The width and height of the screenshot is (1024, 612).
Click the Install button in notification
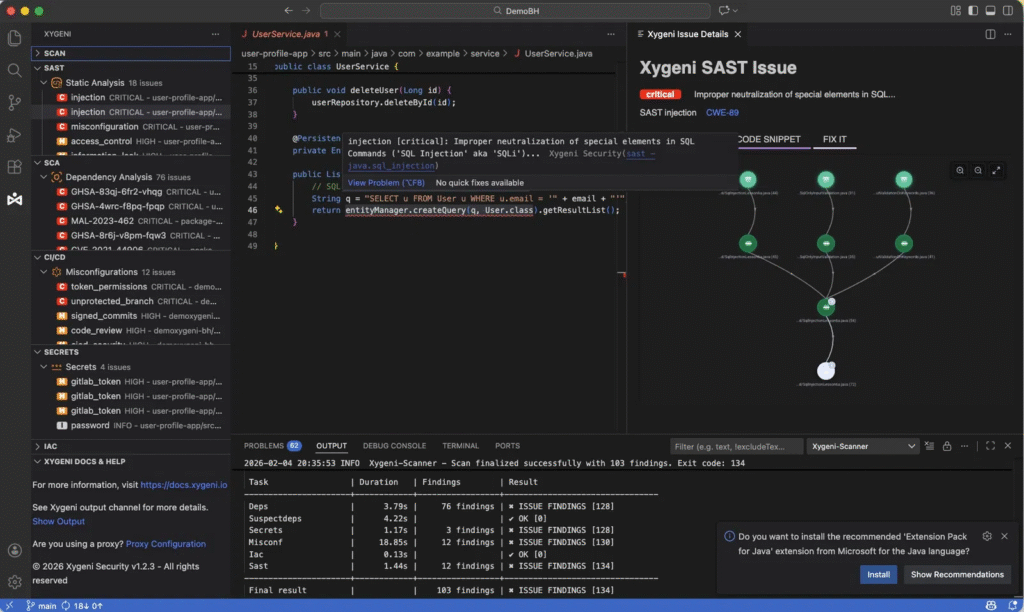(x=878, y=575)
